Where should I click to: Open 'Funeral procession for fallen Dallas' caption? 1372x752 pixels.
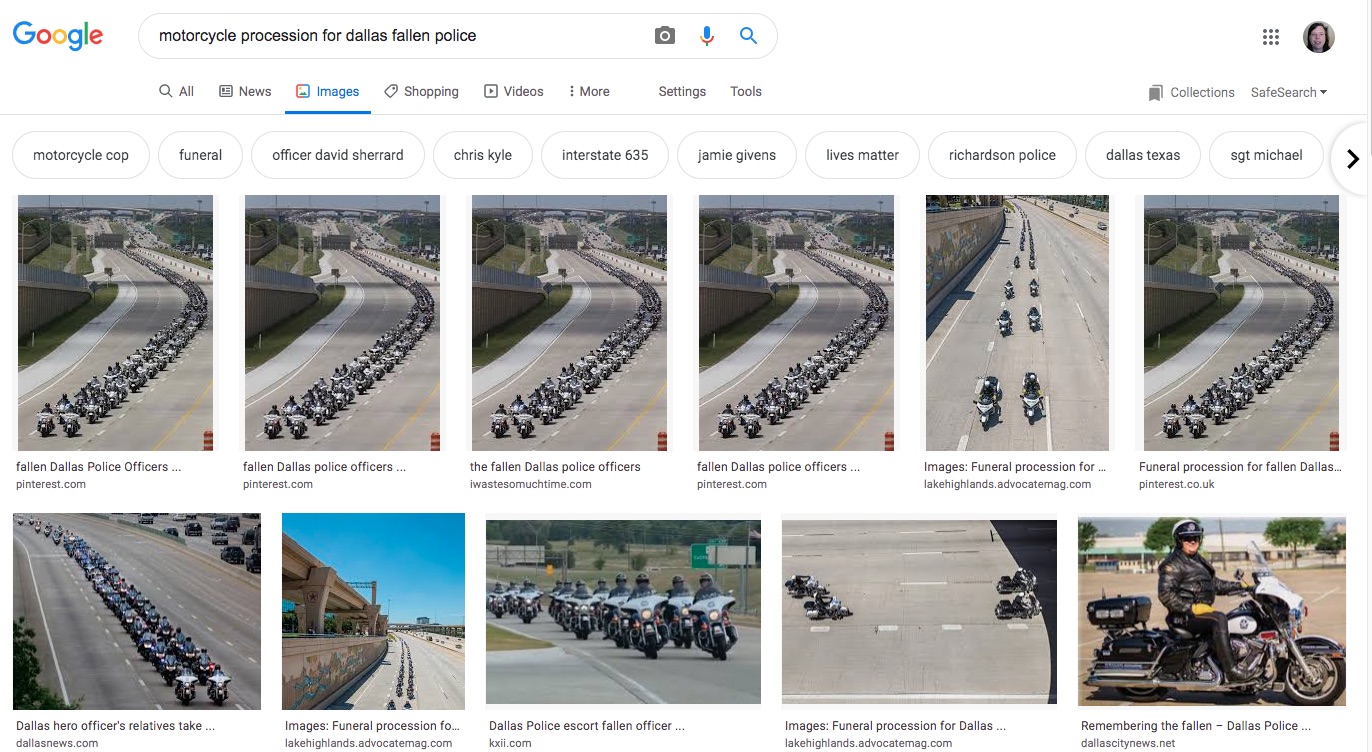click(1239, 467)
